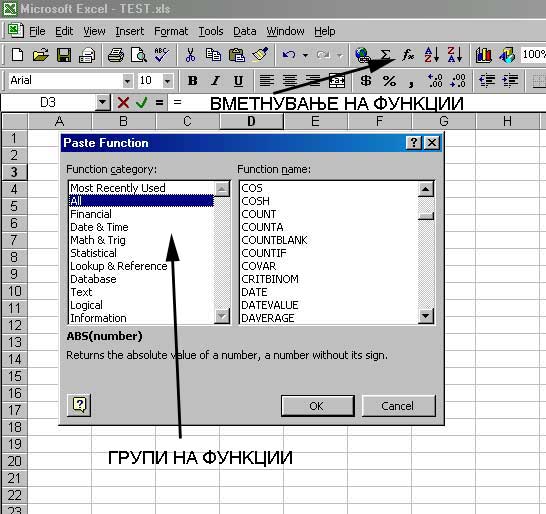Sort ascending with A-Z icon

pyautogui.click(x=431, y=55)
